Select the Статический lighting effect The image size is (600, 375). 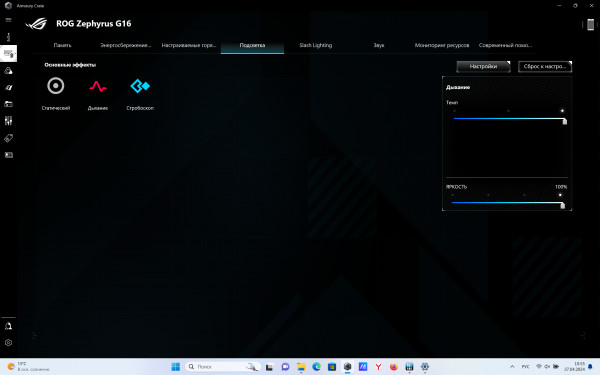pyautogui.click(x=56, y=93)
